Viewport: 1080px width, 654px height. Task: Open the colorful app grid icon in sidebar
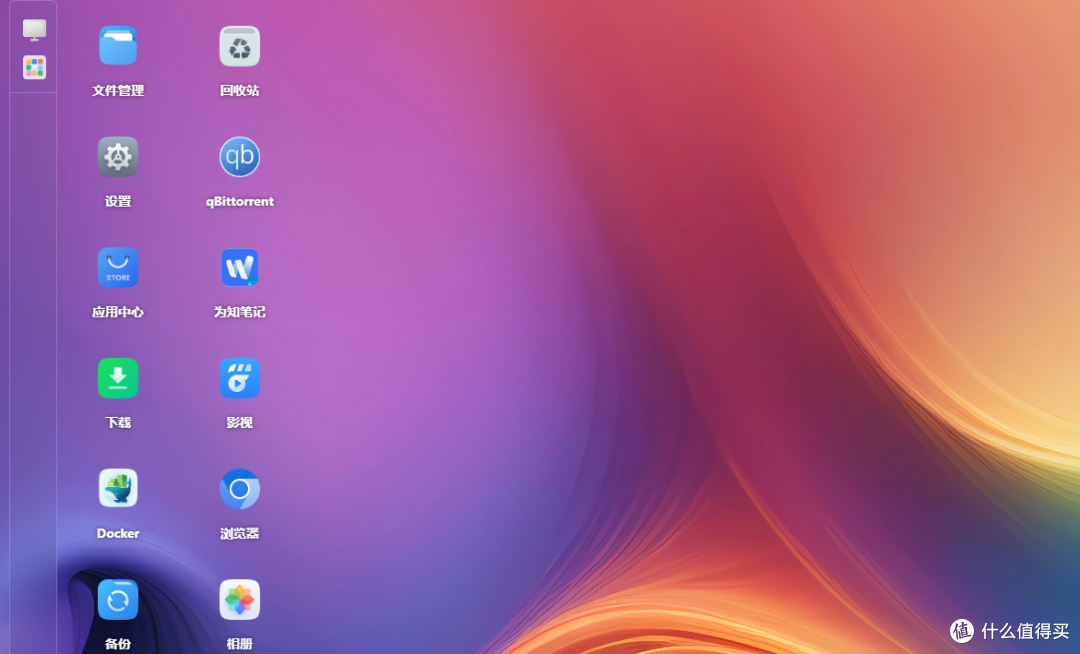[34, 67]
